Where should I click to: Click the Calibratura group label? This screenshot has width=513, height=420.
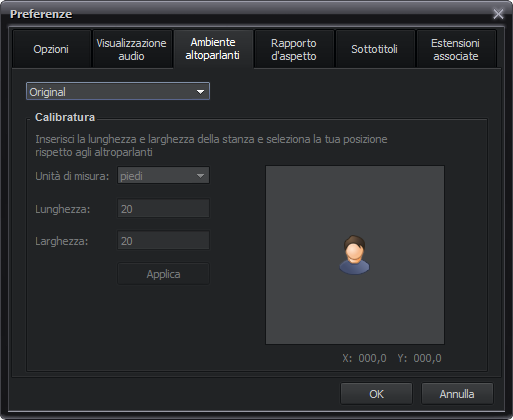[x=65, y=117]
